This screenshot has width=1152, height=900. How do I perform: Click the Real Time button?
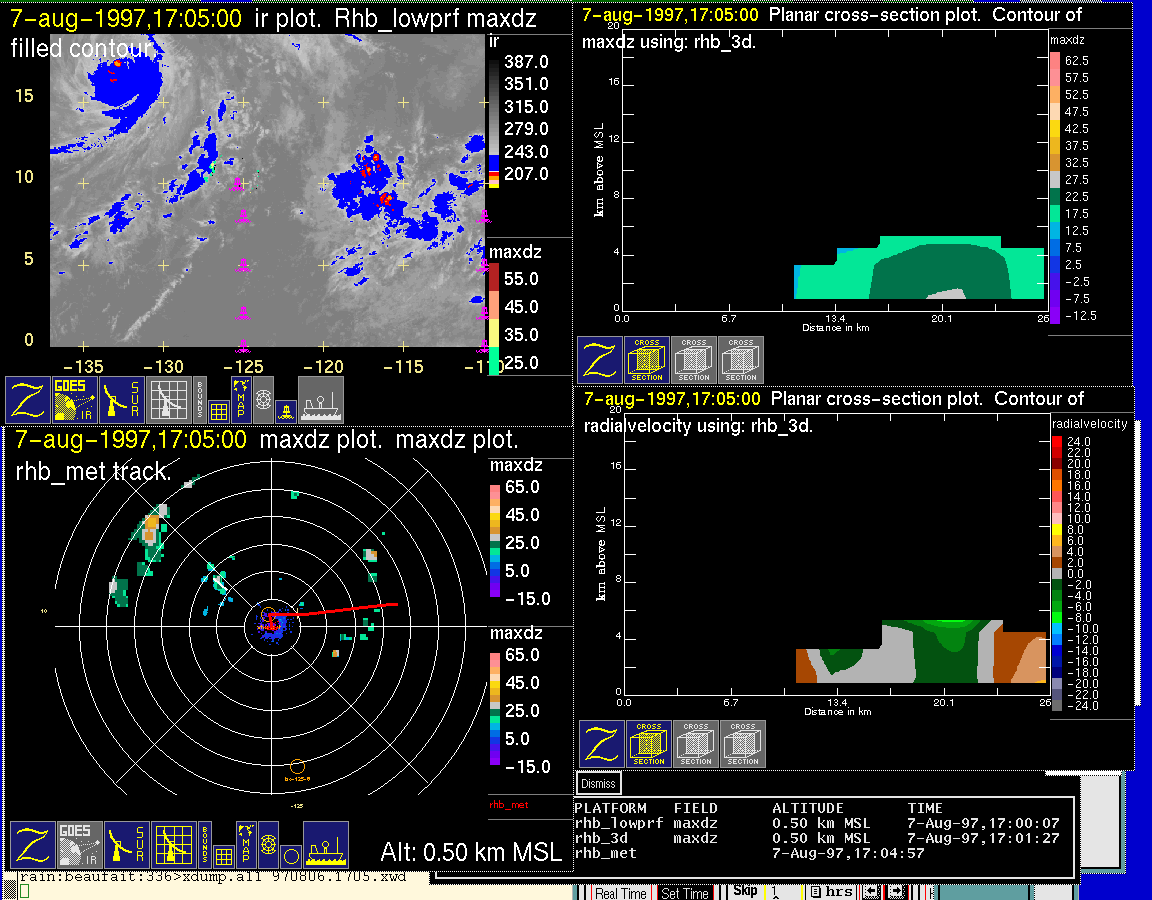[620, 893]
